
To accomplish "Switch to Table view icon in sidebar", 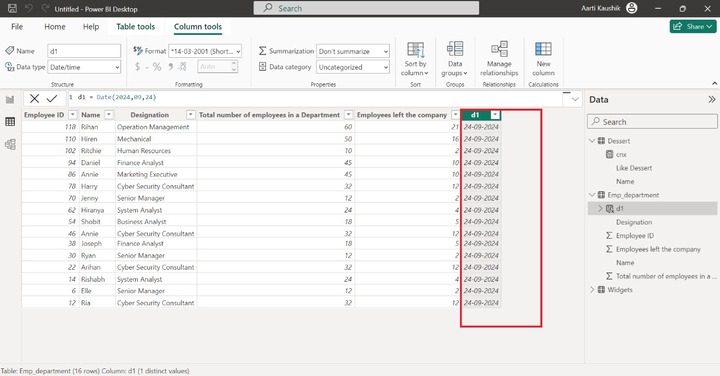I will click(10, 122).
